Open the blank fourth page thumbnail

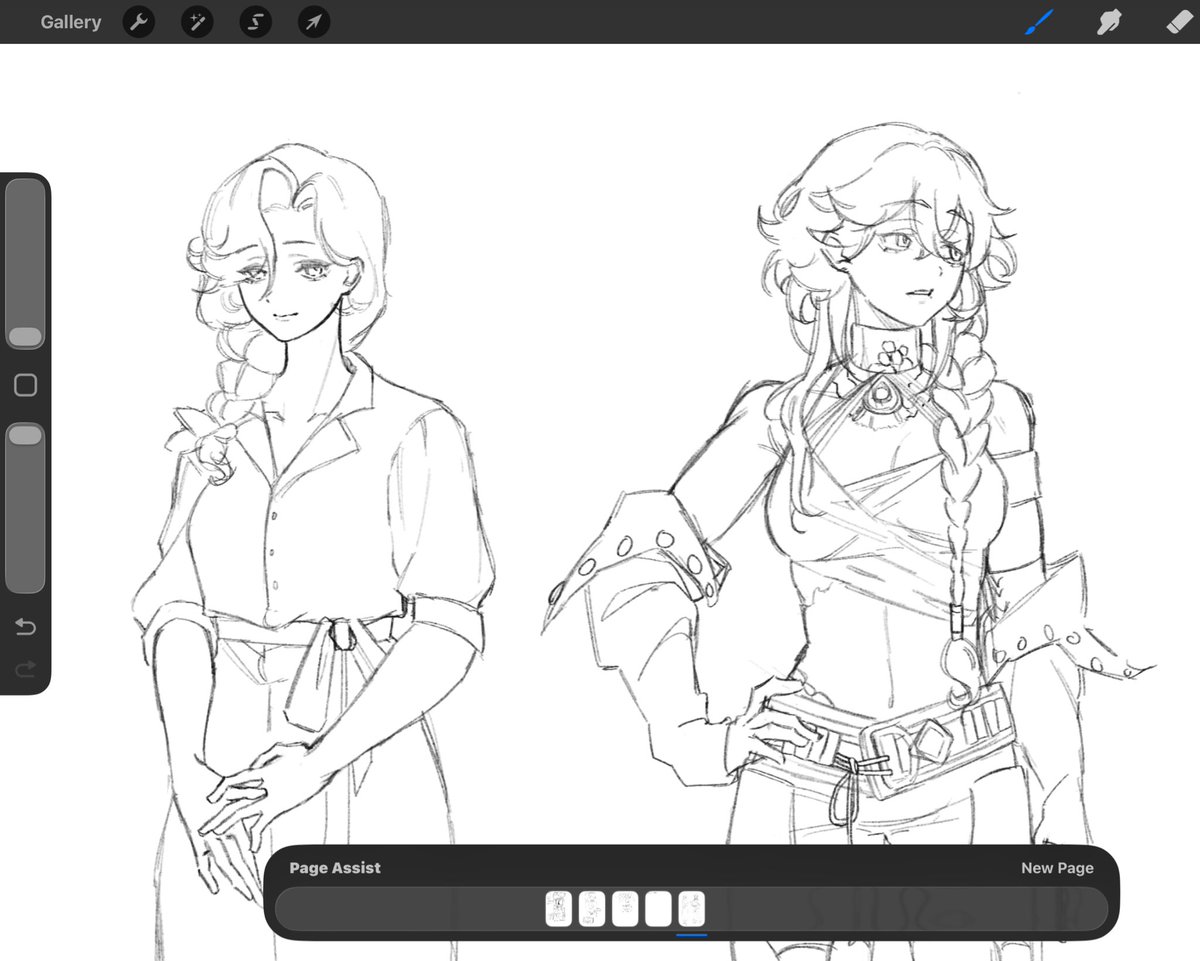point(658,909)
